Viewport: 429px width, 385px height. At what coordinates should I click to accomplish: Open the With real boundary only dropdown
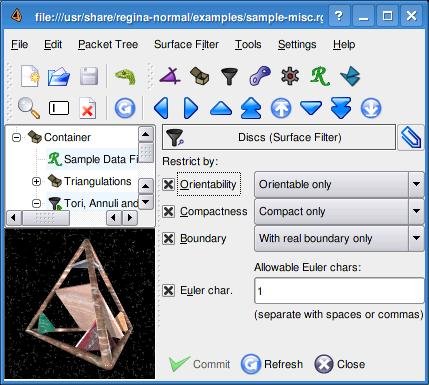click(x=339, y=238)
